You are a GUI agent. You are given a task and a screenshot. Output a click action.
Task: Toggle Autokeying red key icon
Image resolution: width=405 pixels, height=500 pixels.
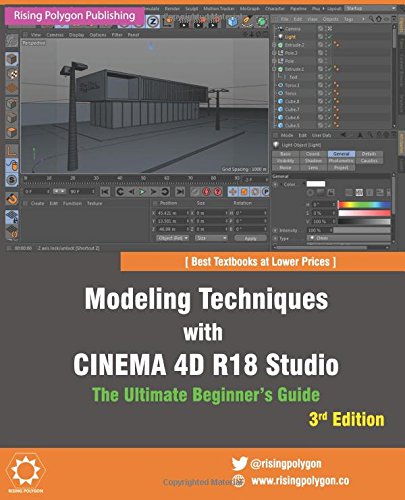[x=206, y=192]
